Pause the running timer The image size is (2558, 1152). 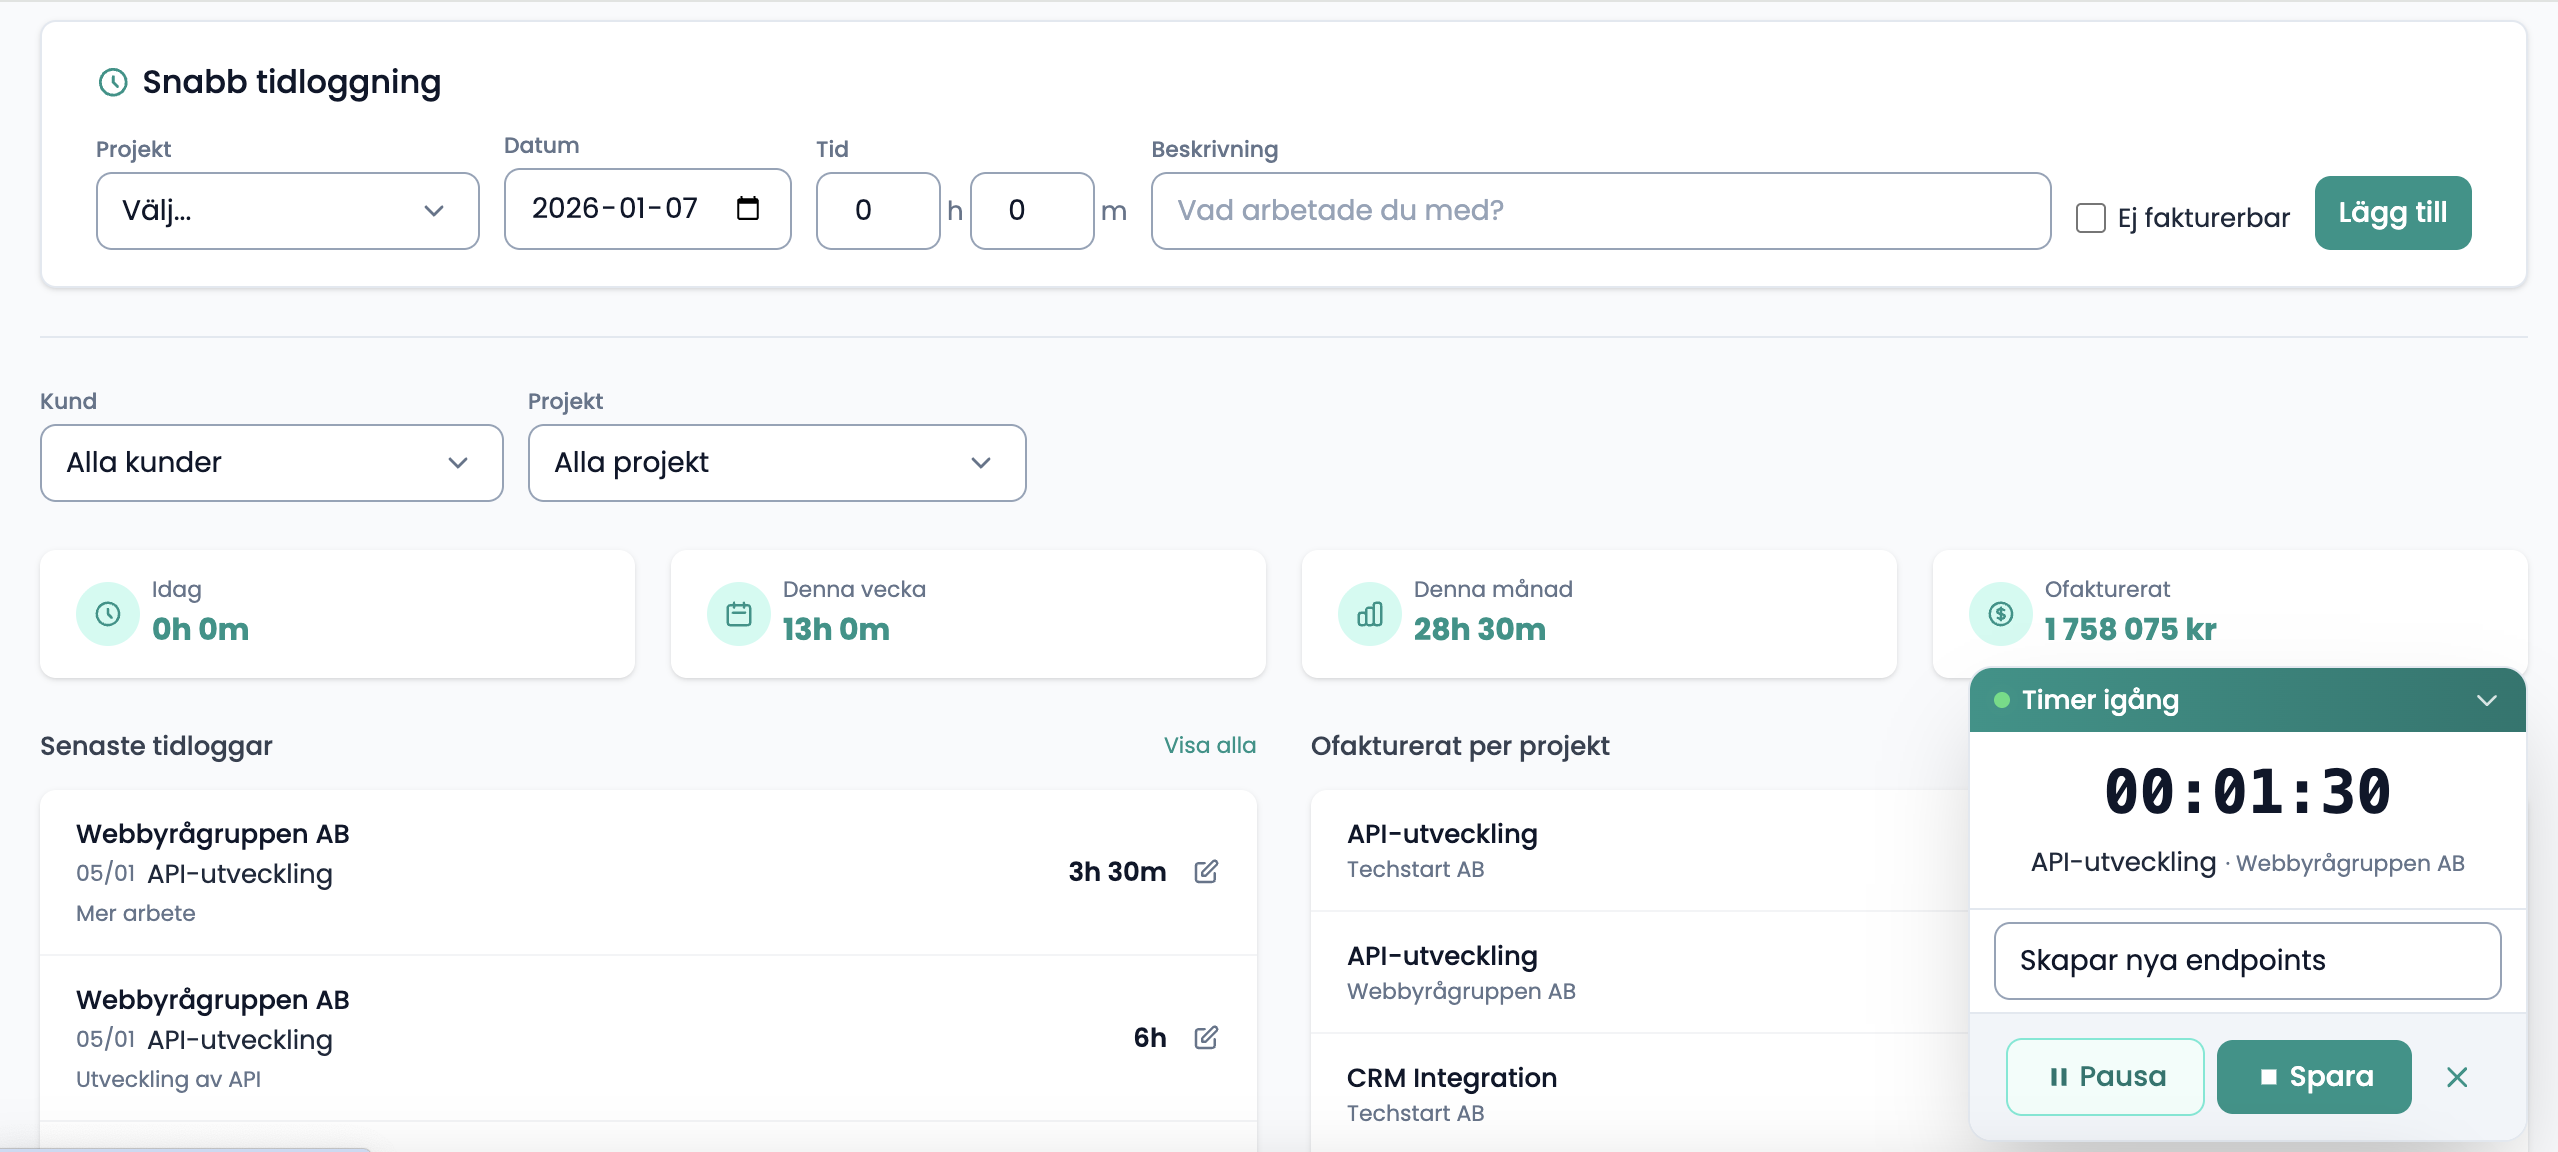click(x=2105, y=1077)
